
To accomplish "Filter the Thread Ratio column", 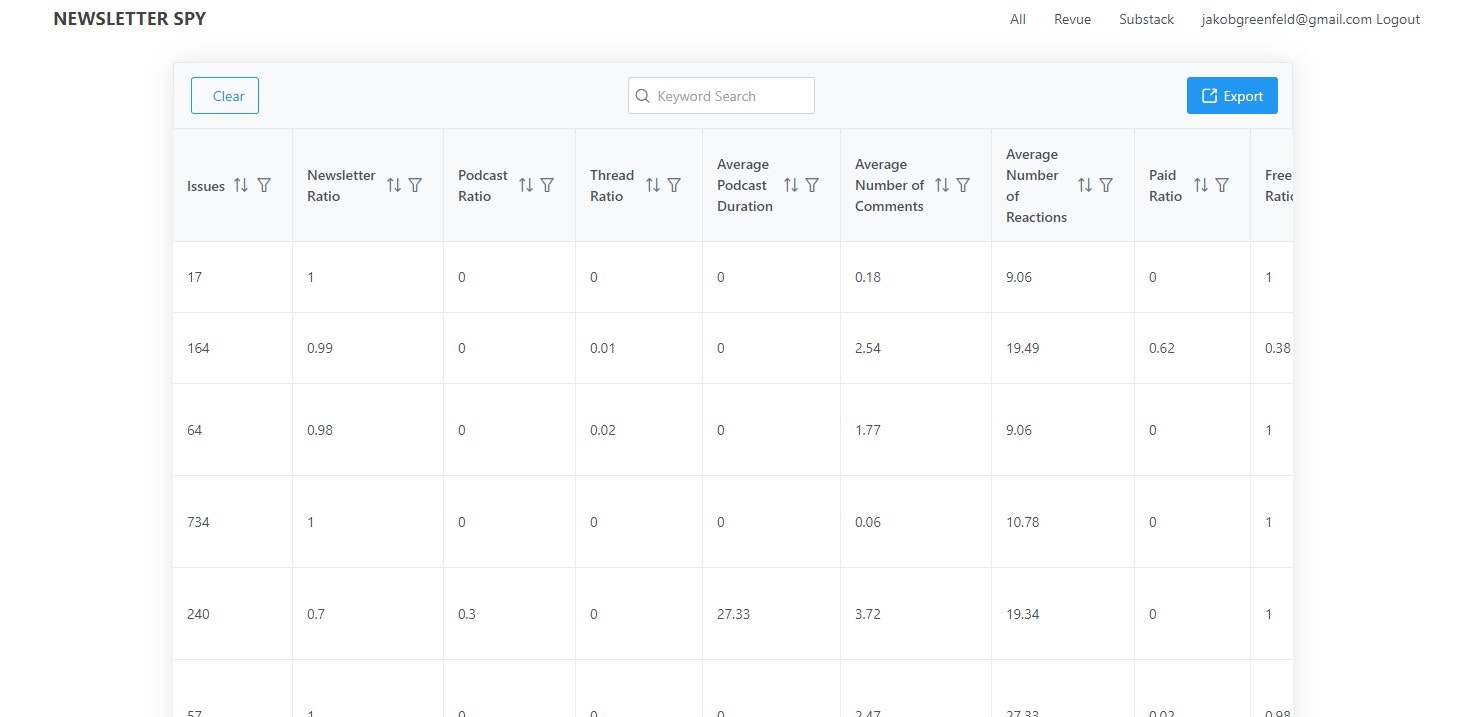I will click(674, 185).
